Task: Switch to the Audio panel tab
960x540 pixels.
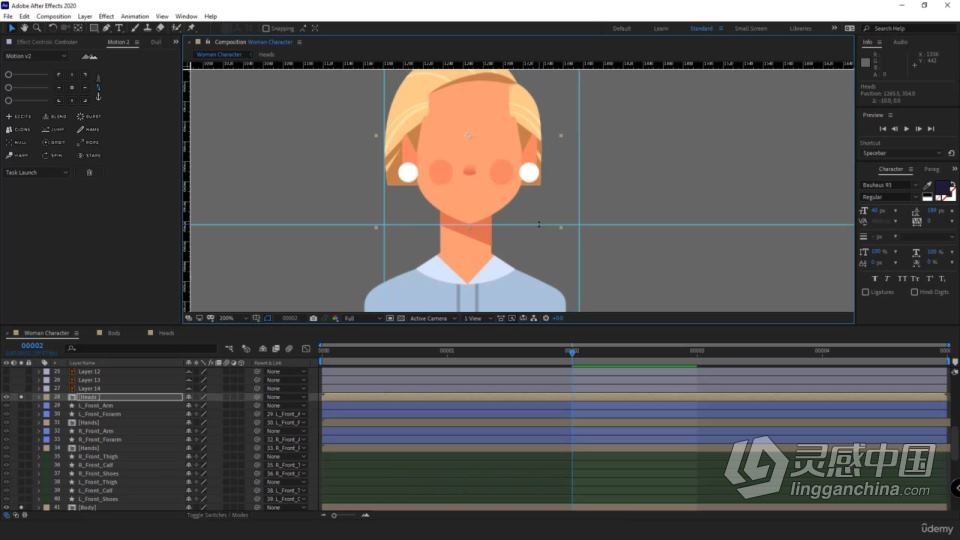Action: pyautogui.click(x=900, y=42)
